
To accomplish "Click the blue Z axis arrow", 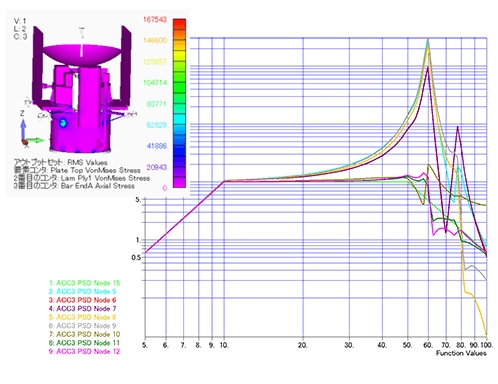I will pyautogui.click(x=23, y=128).
